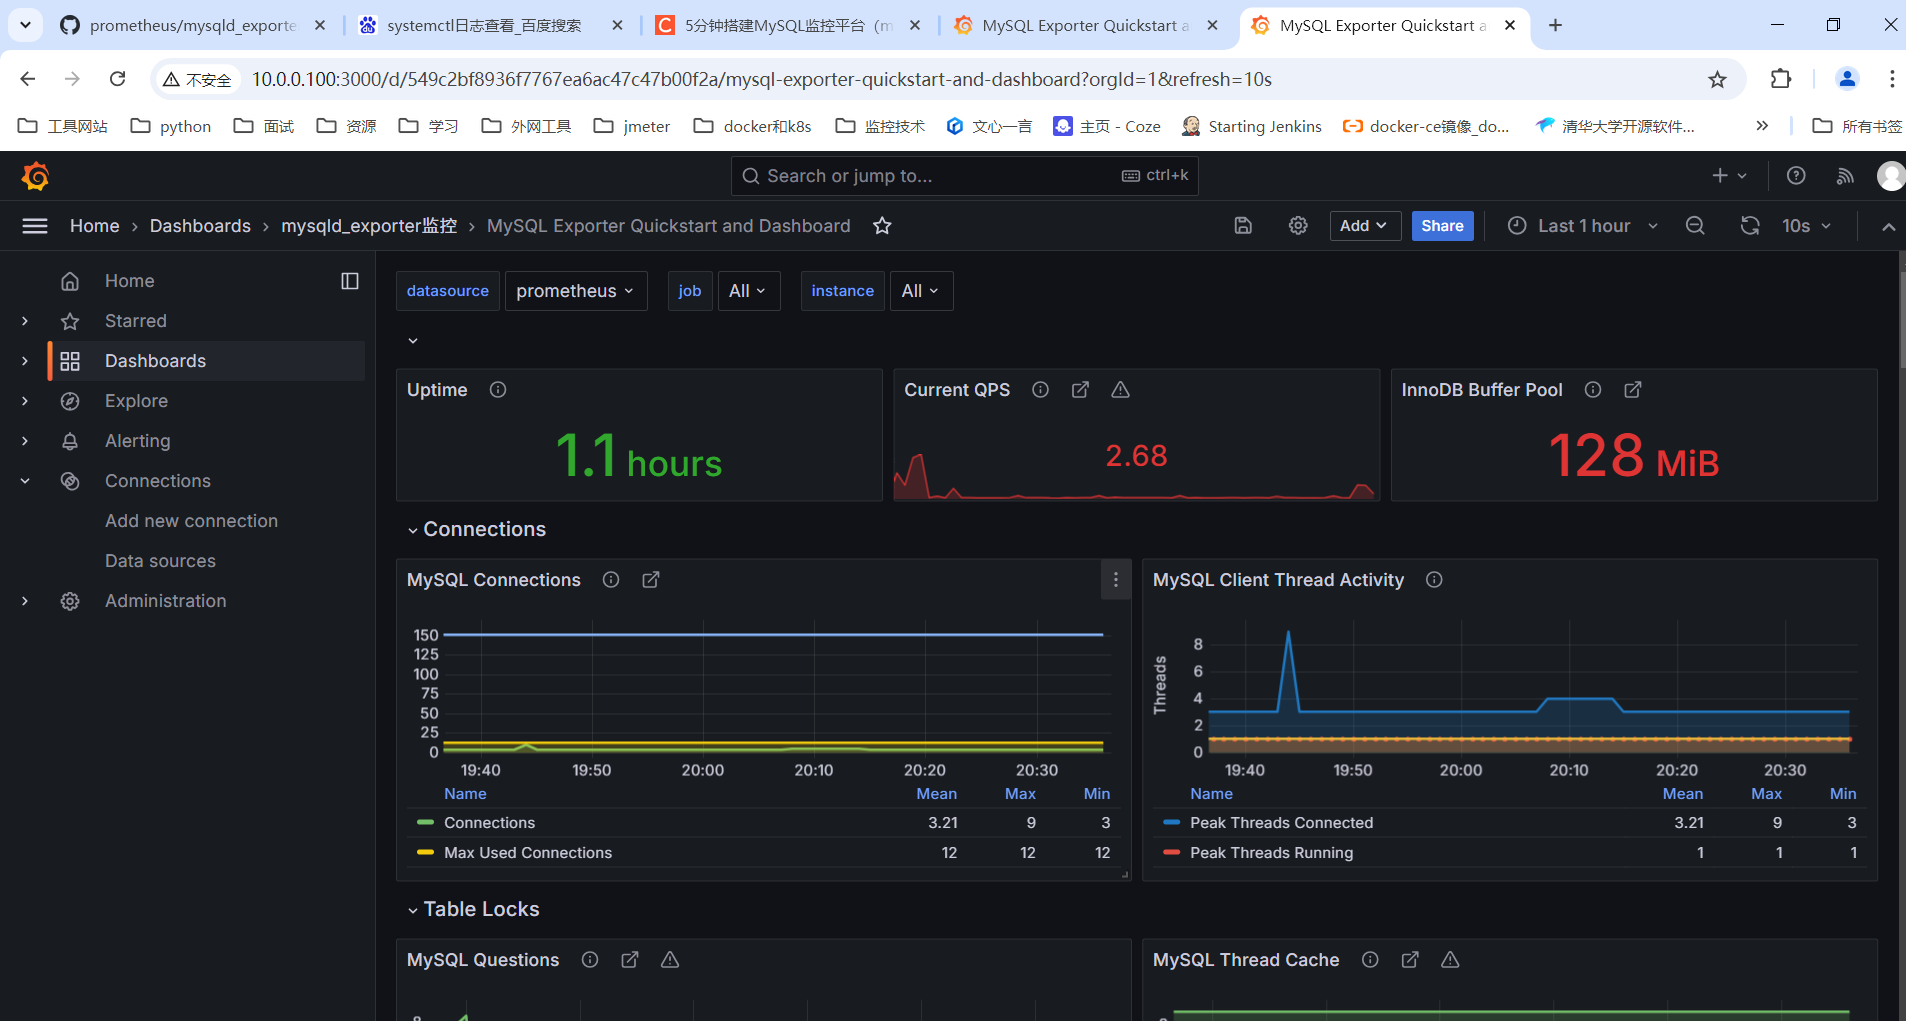The image size is (1906, 1021).
Task: Switch to the prometheus/mysqld_exporter browser tab
Action: pos(193,25)
